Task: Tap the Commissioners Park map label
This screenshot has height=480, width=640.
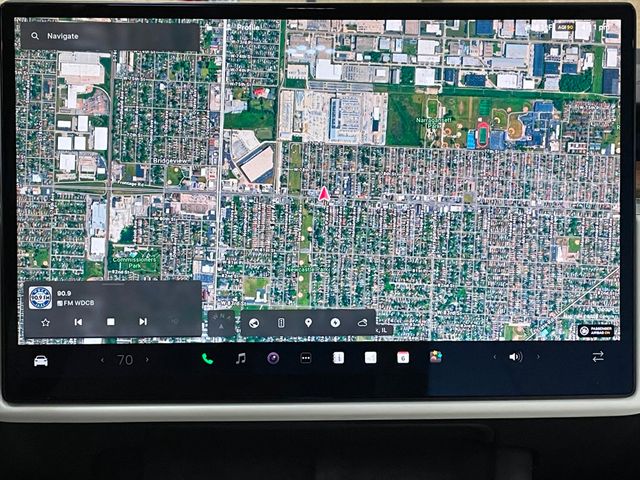Action: pyautogui.click(x=134, y=262)
